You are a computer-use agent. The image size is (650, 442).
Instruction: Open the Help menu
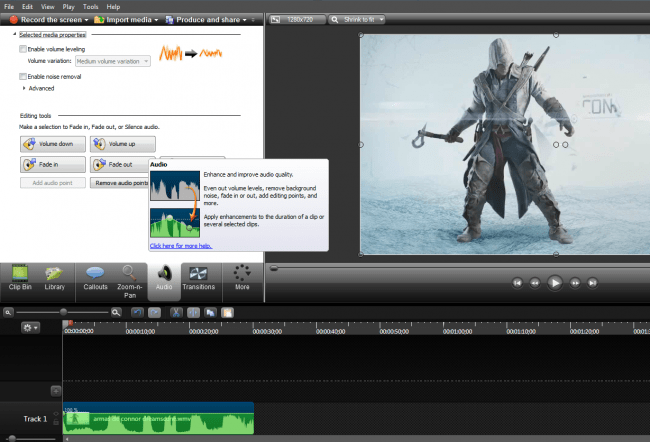coord(113,7)
